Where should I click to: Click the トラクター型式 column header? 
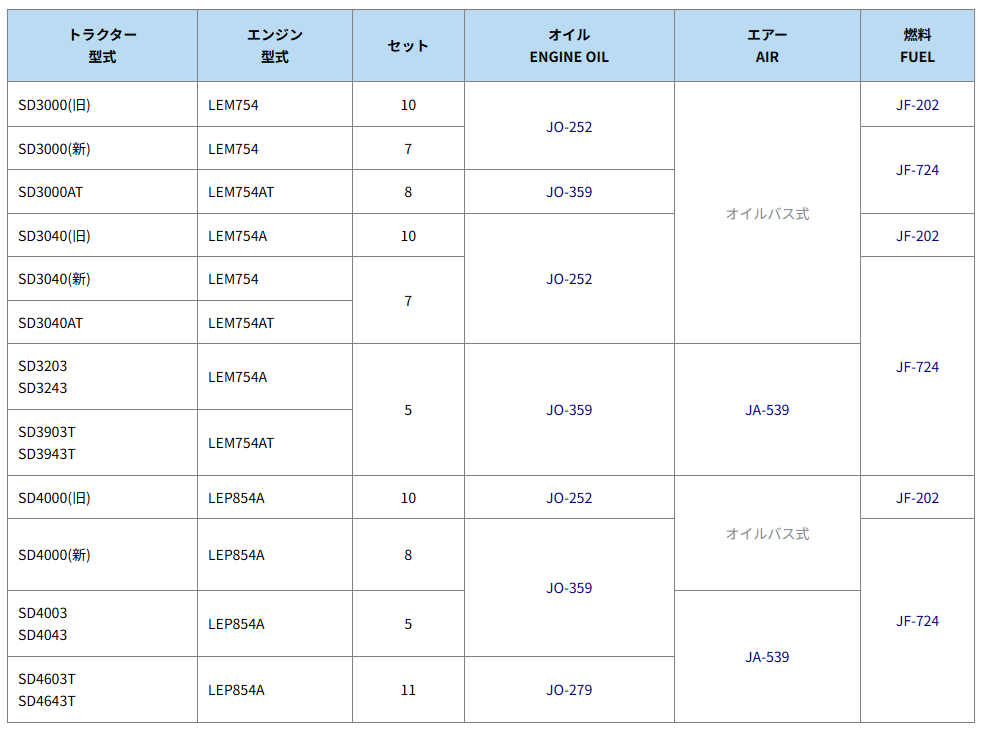tap(102, 46)
